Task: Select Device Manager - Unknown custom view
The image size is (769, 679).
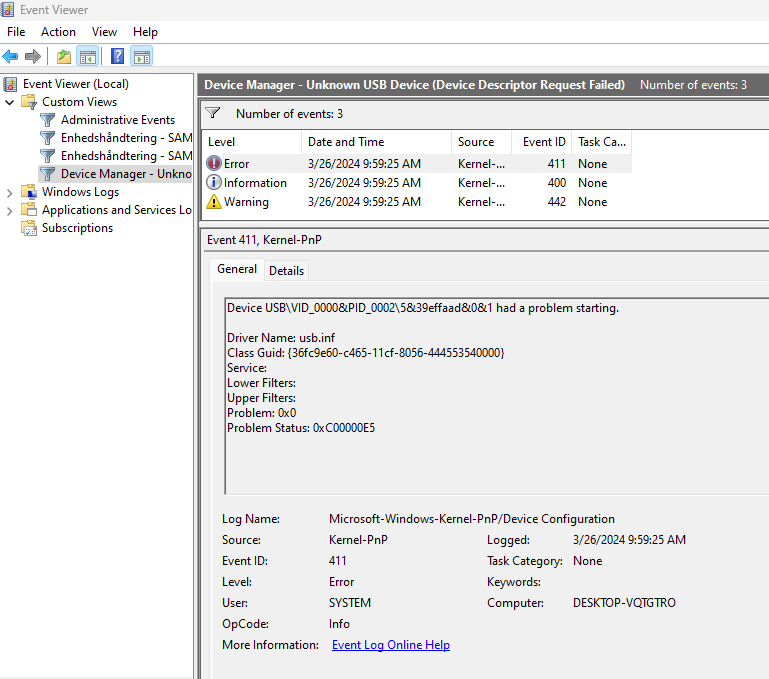Action: click(126, 174)
